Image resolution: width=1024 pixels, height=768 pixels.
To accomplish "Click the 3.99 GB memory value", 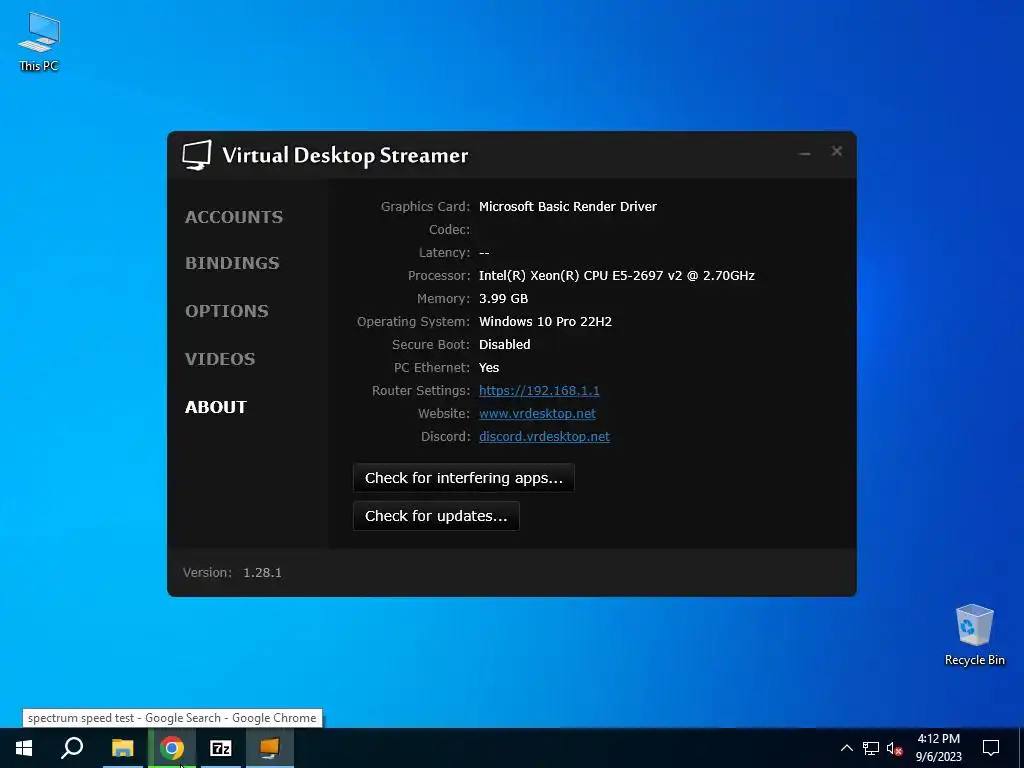I will (504, 298).
